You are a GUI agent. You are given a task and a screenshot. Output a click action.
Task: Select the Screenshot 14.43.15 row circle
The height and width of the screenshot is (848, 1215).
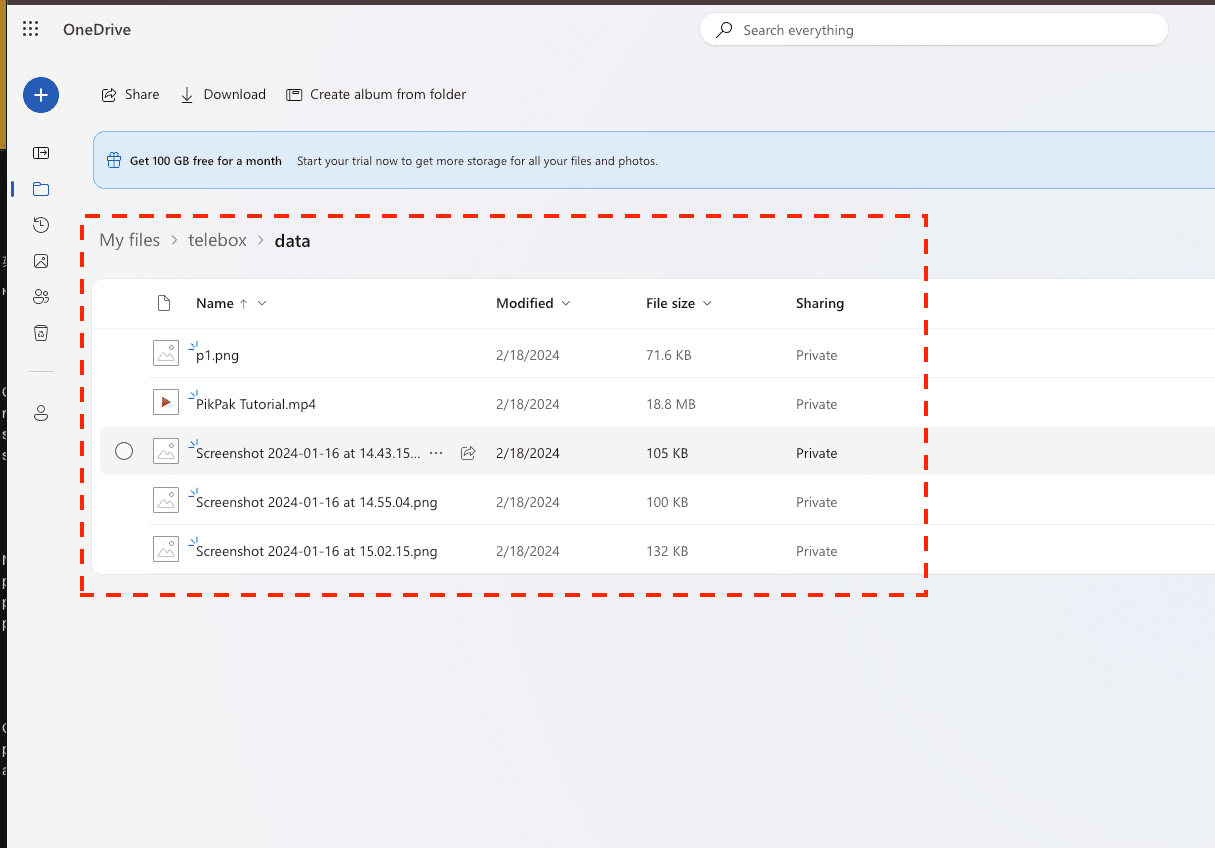(x=124, y=452)
